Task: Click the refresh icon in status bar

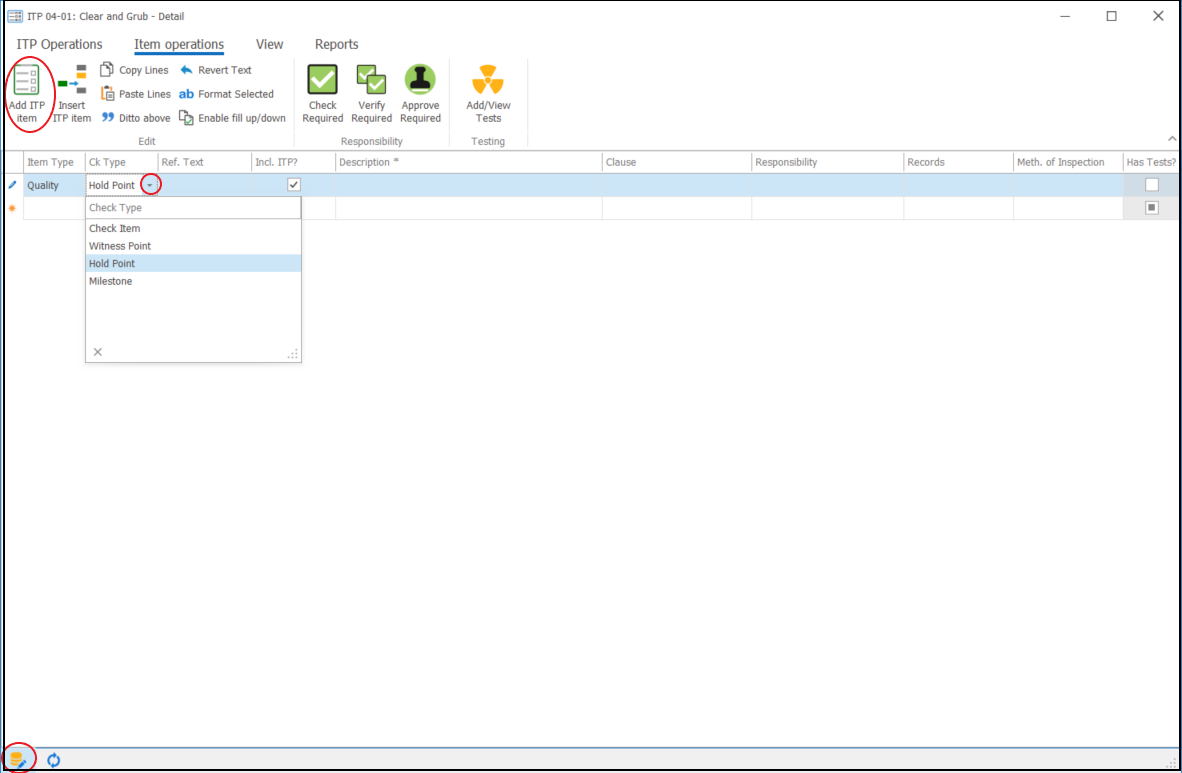Action: [54, 759]
